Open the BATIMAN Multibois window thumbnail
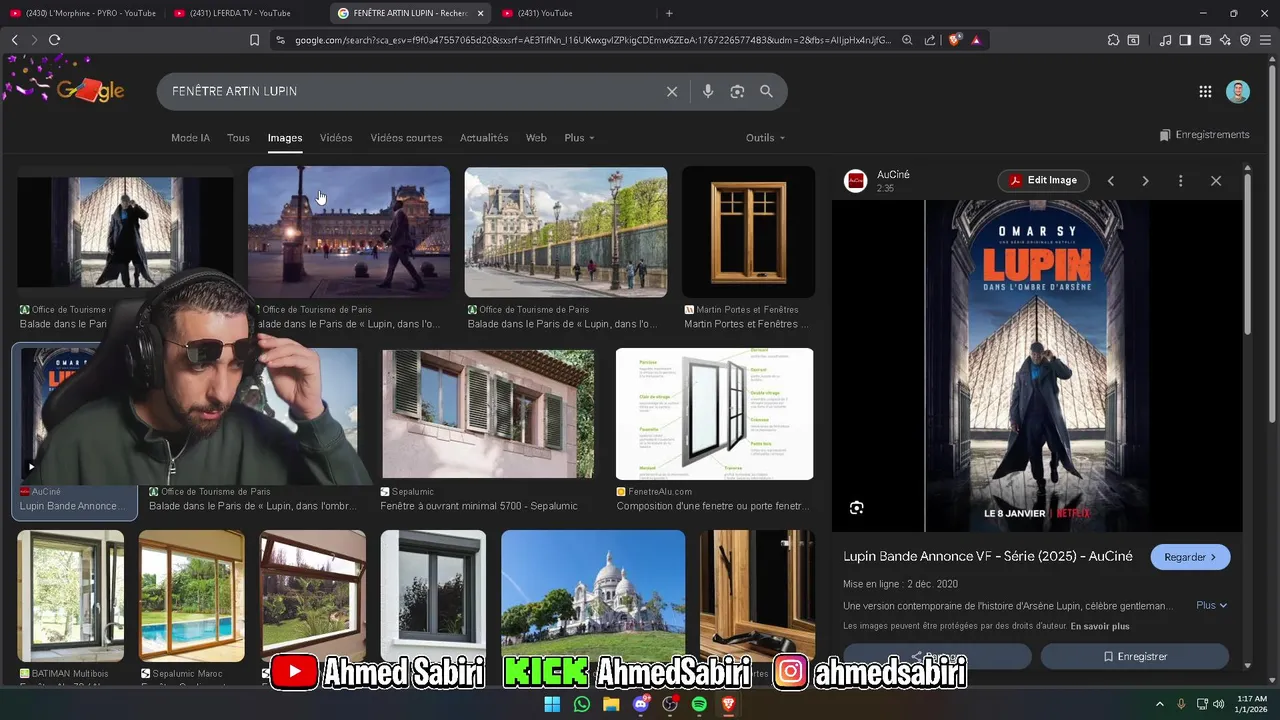1280x720 pixels. tap(70, 596)
